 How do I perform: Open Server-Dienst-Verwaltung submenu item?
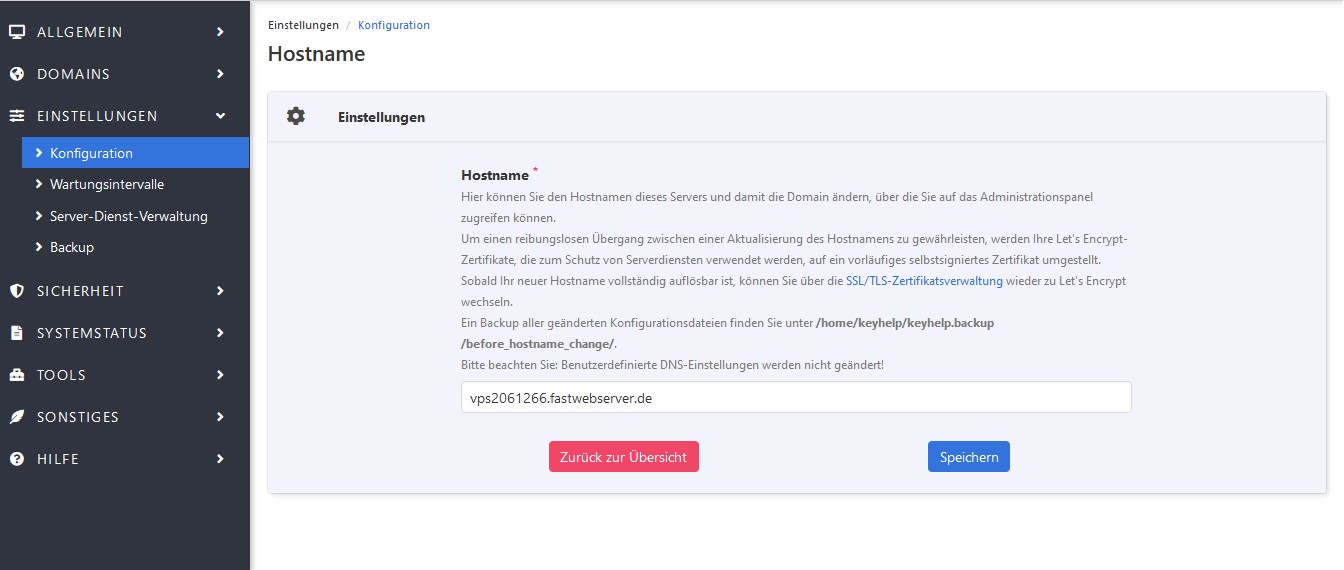click(x=128, y=216)
